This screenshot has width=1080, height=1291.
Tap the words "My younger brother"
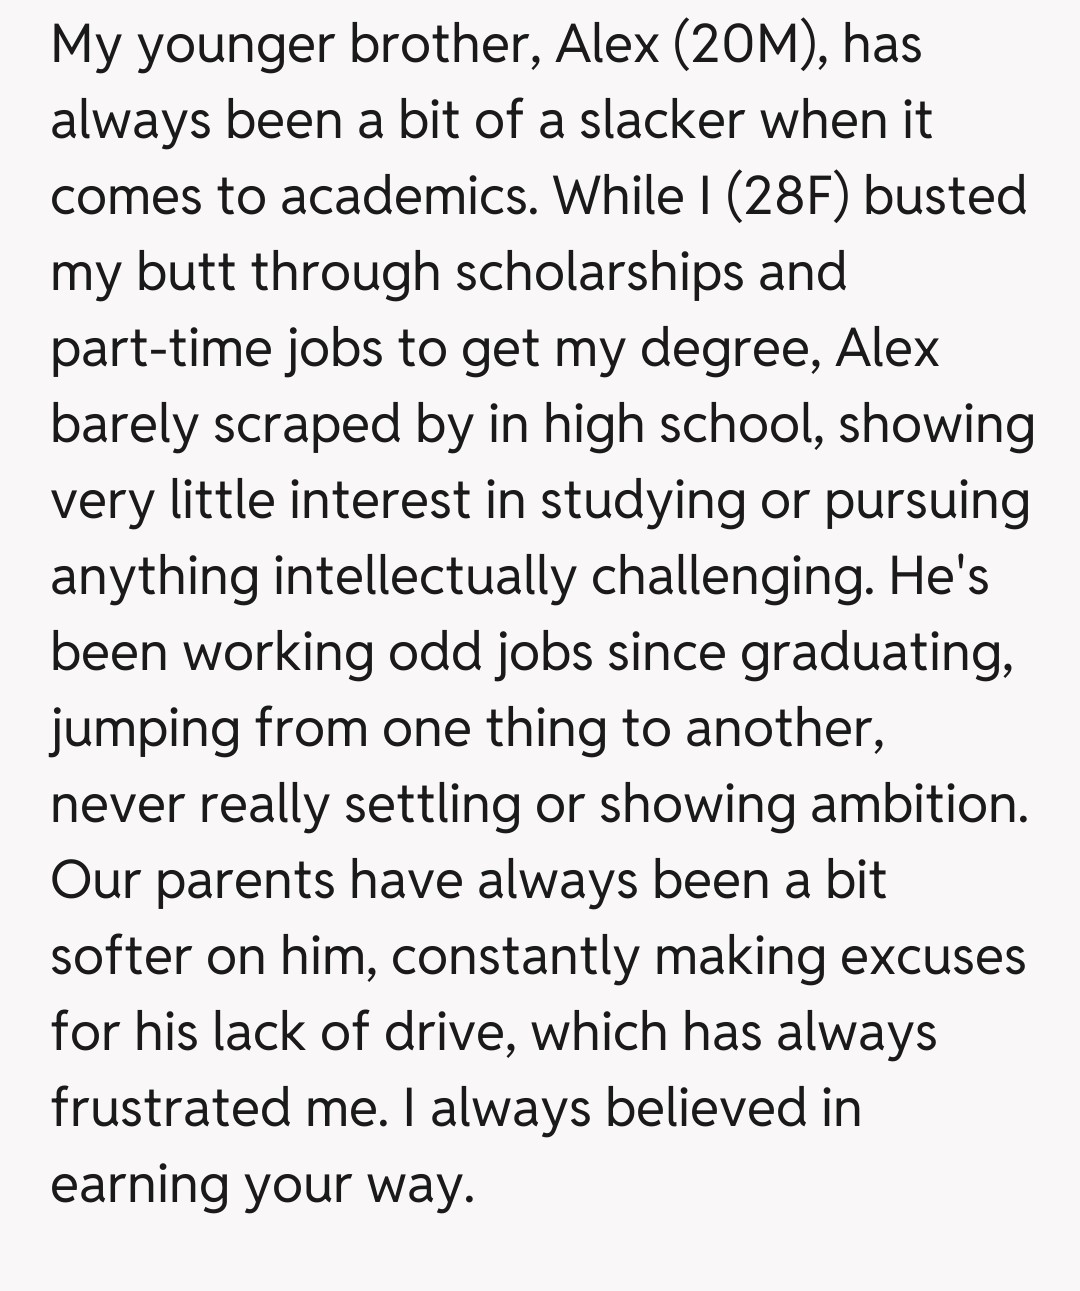pos(296,45)
